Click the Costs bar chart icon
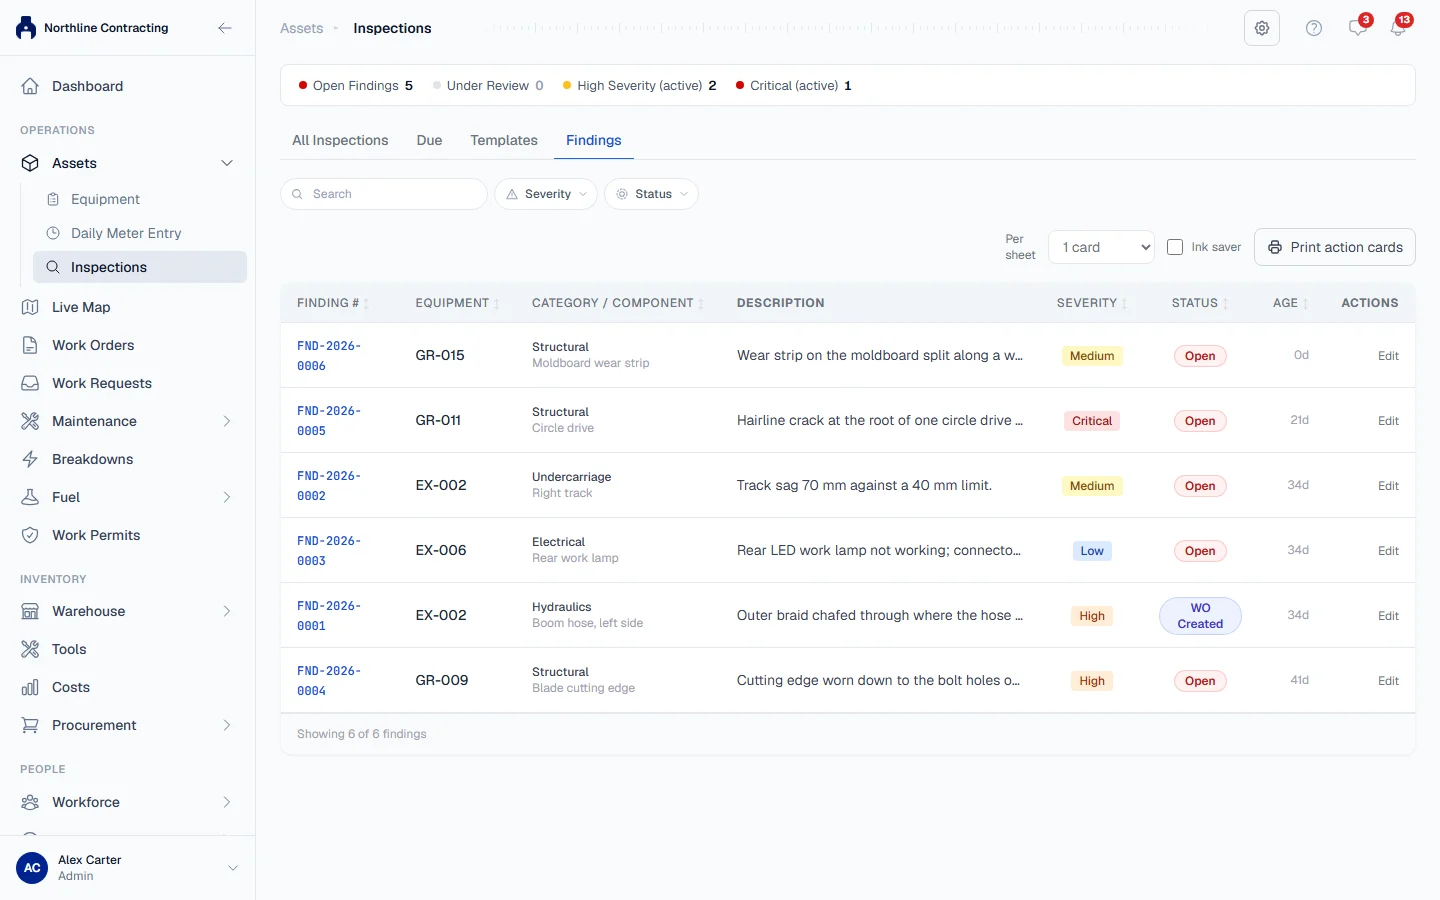 point(30,687)
